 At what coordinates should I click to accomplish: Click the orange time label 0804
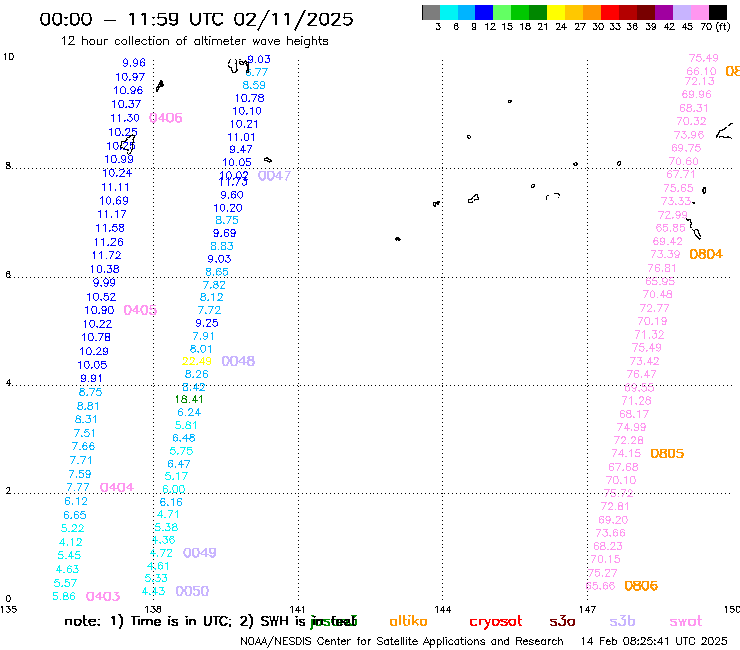point(706,254)
